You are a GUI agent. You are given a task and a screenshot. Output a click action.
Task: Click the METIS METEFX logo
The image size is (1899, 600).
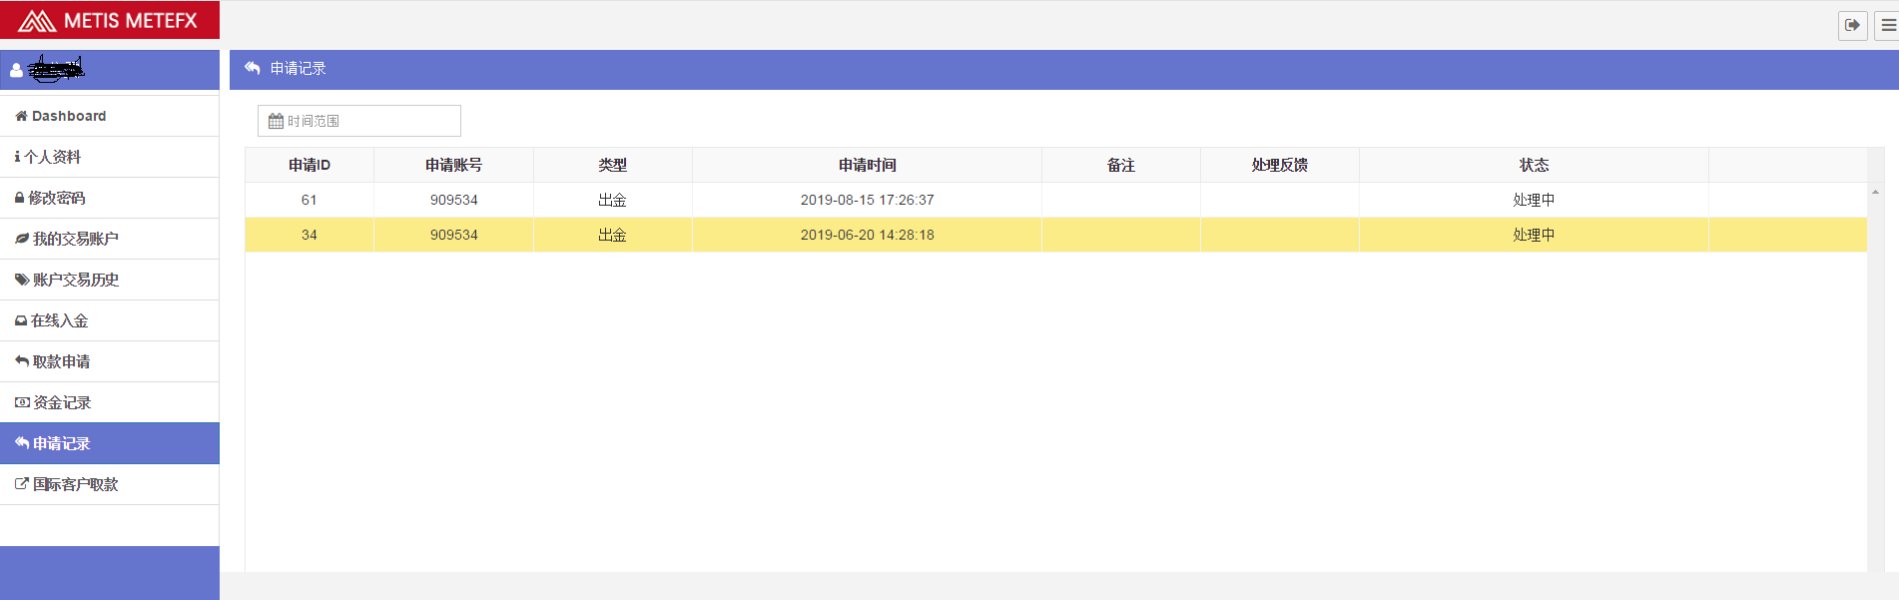point(109,20)
